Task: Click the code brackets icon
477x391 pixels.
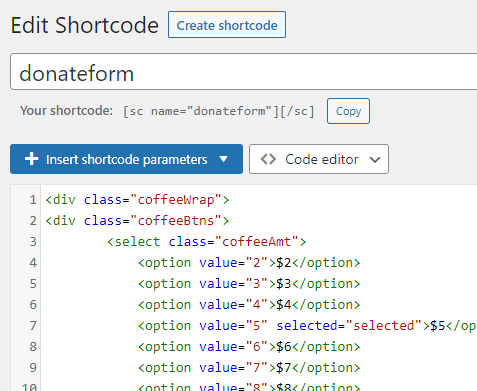Action: (x=268, y=159)
